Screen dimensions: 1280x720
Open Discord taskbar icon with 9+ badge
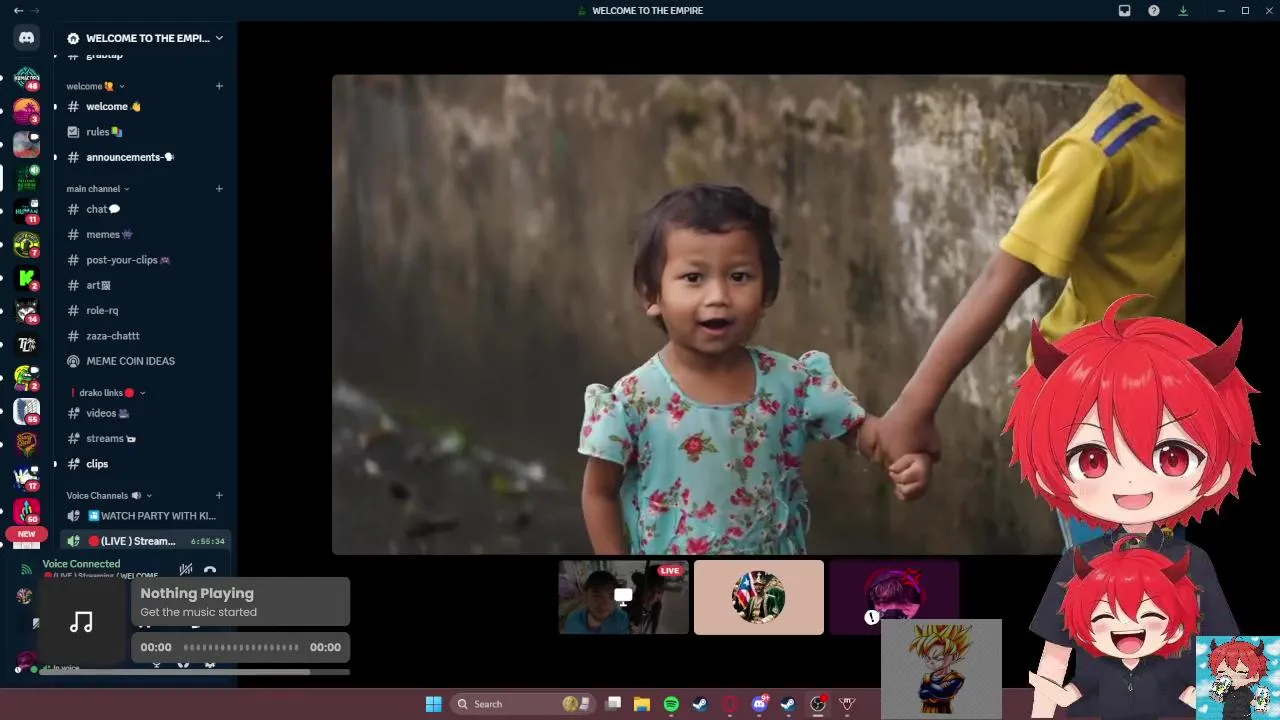coord(759,704)
